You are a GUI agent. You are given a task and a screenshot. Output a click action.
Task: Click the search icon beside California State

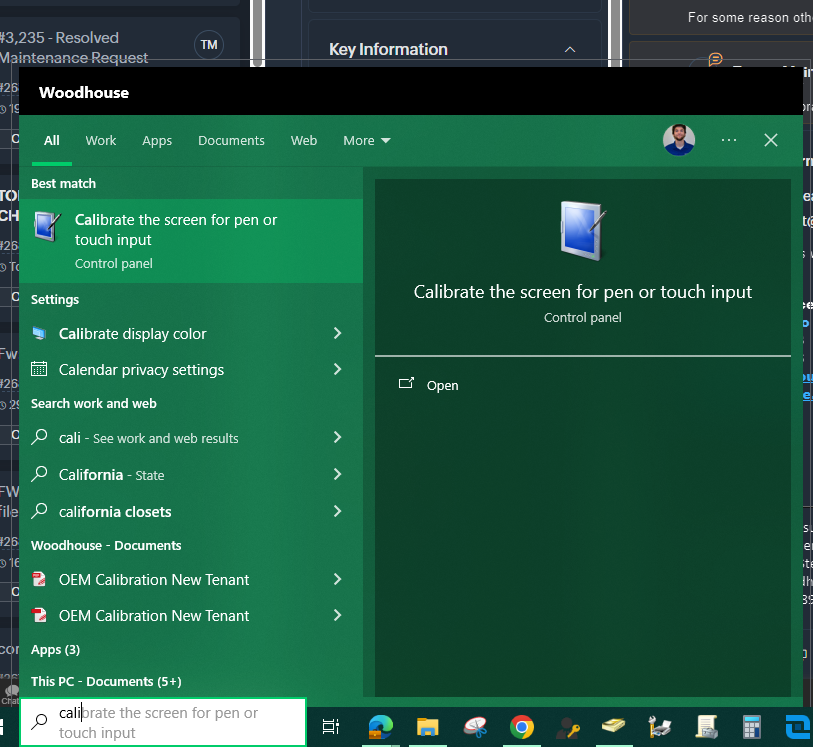[39, 474]
